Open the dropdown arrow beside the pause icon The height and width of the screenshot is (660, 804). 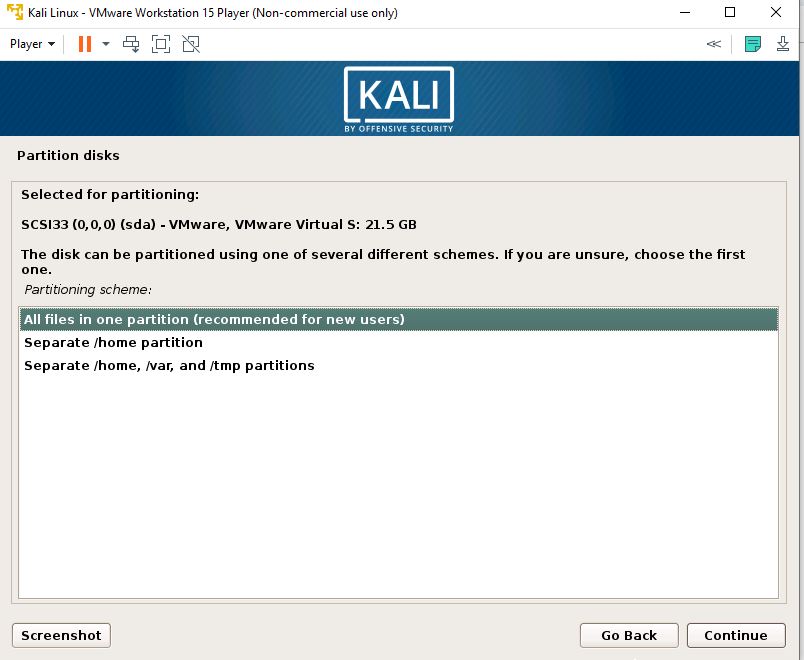point(104,44)
